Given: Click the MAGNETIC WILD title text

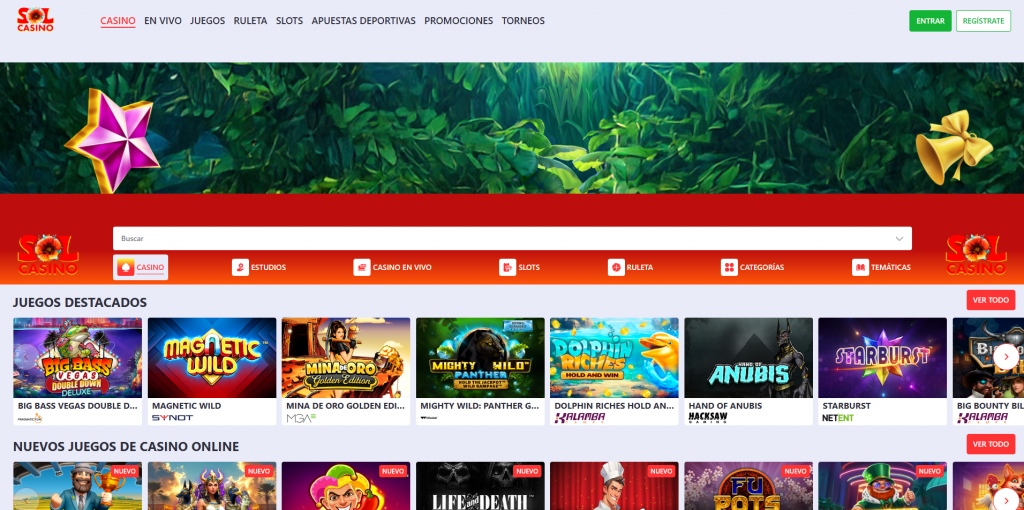Looking at the screenshot, I should click(x=186, y=406).
